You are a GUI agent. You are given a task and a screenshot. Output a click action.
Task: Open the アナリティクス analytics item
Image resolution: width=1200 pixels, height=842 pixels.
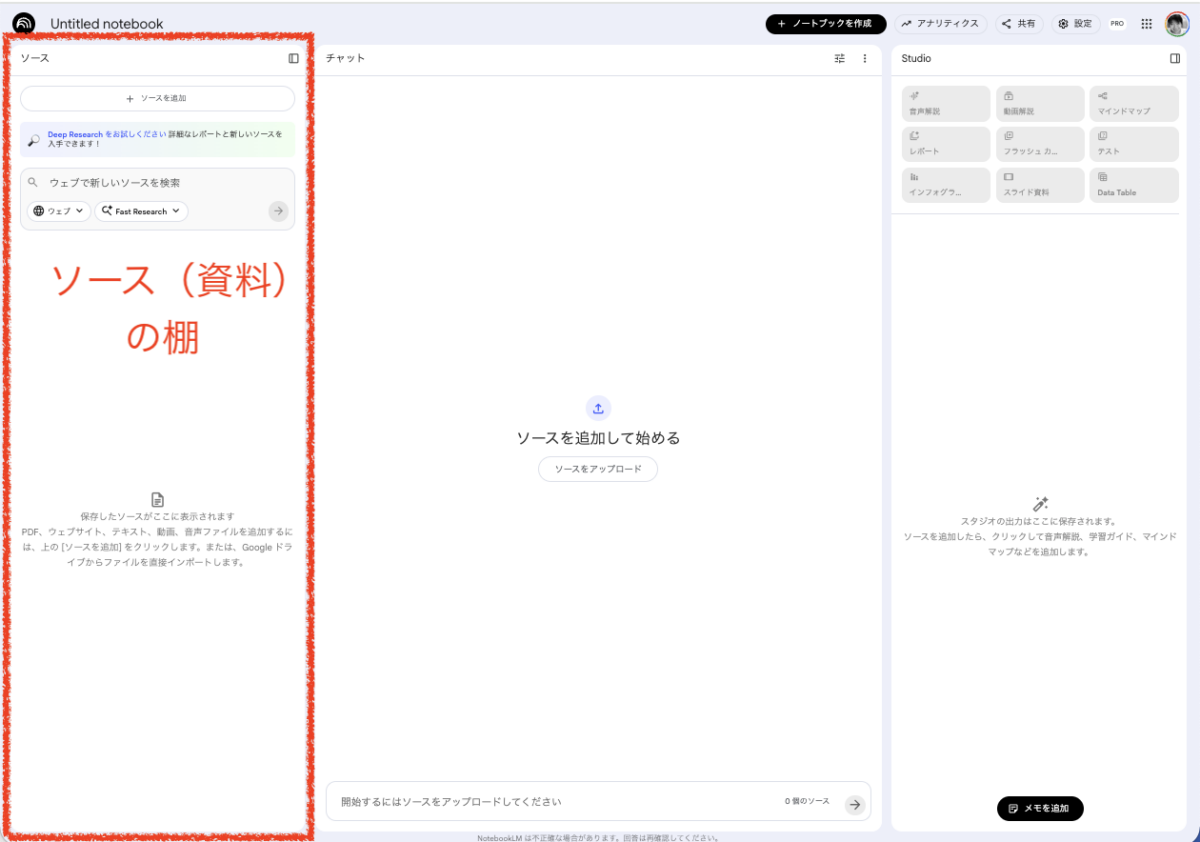pos(940,24)
